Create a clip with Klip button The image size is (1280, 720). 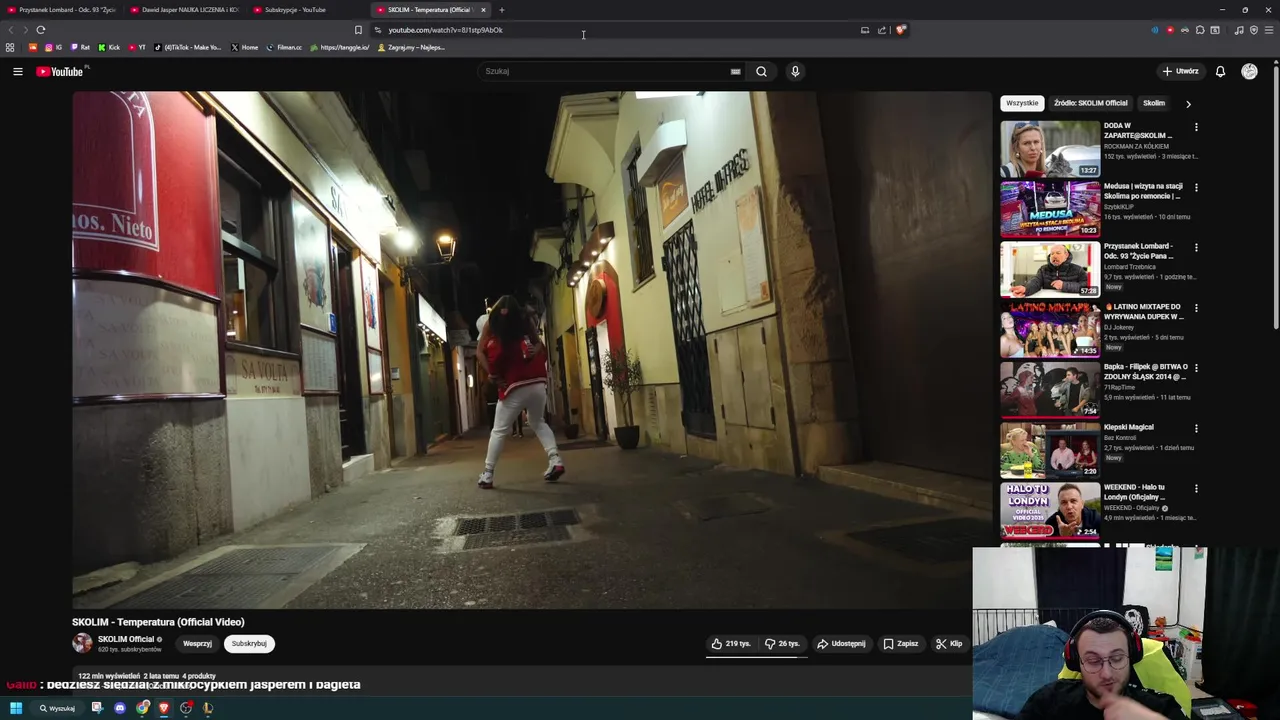coord(949,644)
